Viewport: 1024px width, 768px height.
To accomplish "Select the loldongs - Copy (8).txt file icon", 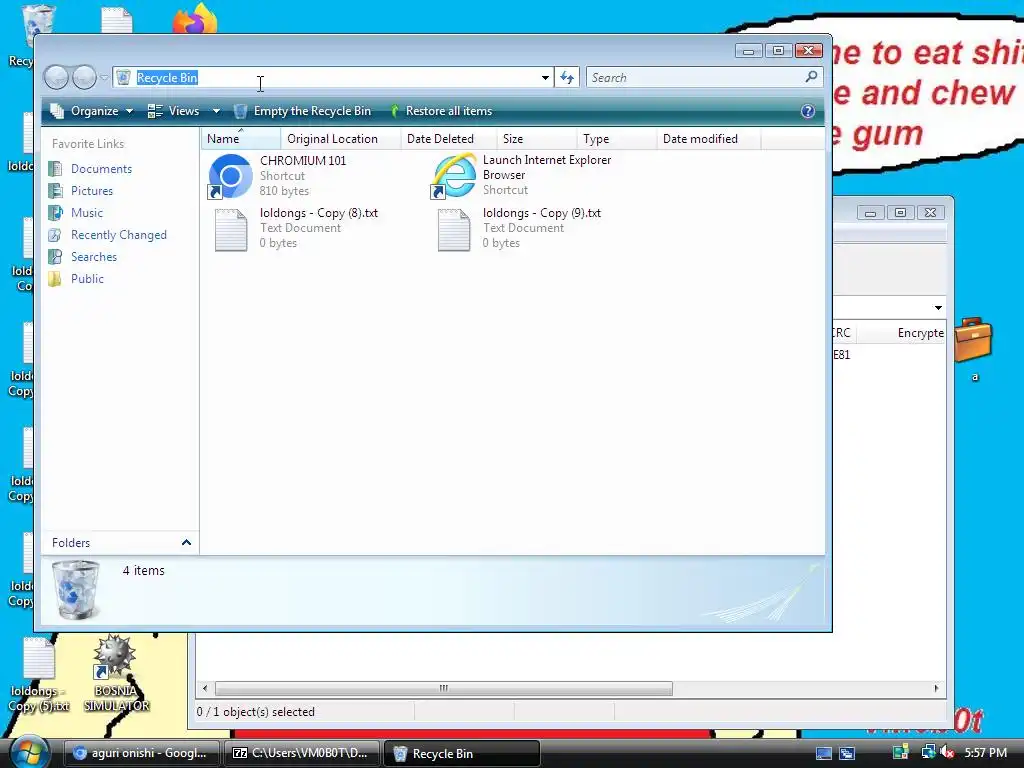I will click(x=231, y=230).
